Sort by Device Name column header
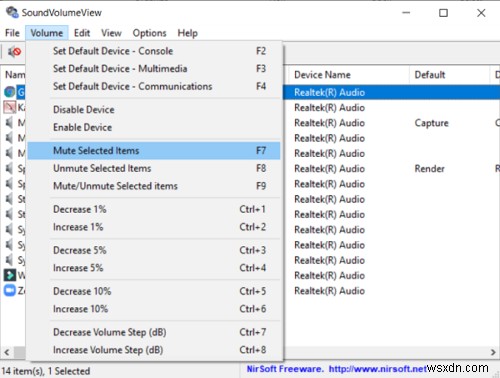This screenshot has height=378, width=500. click(x=348, y=75)
